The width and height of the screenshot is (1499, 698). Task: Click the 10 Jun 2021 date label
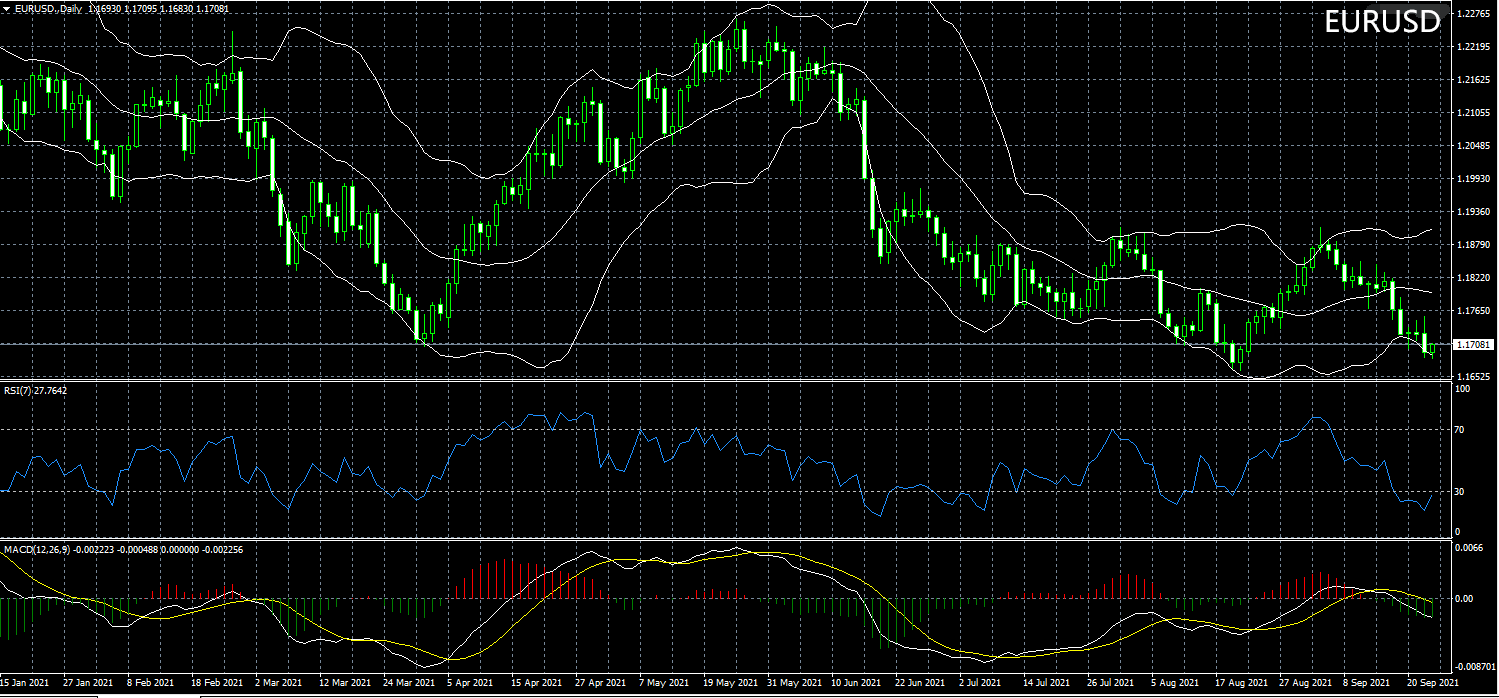[856, 684]
